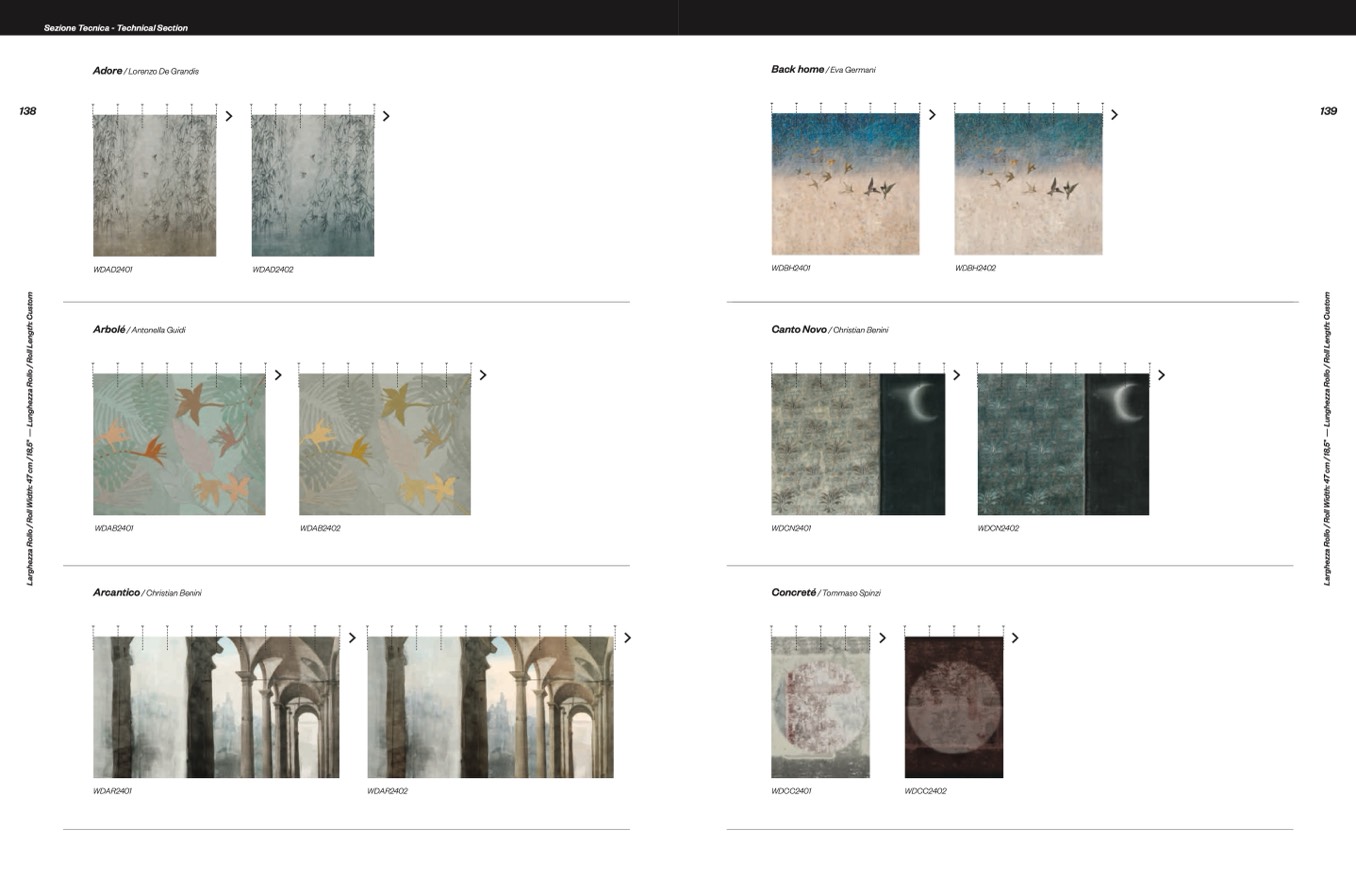
Task: Click the Sezione Tecnica - Technical Section header
Action: click(x=116, y=28)
